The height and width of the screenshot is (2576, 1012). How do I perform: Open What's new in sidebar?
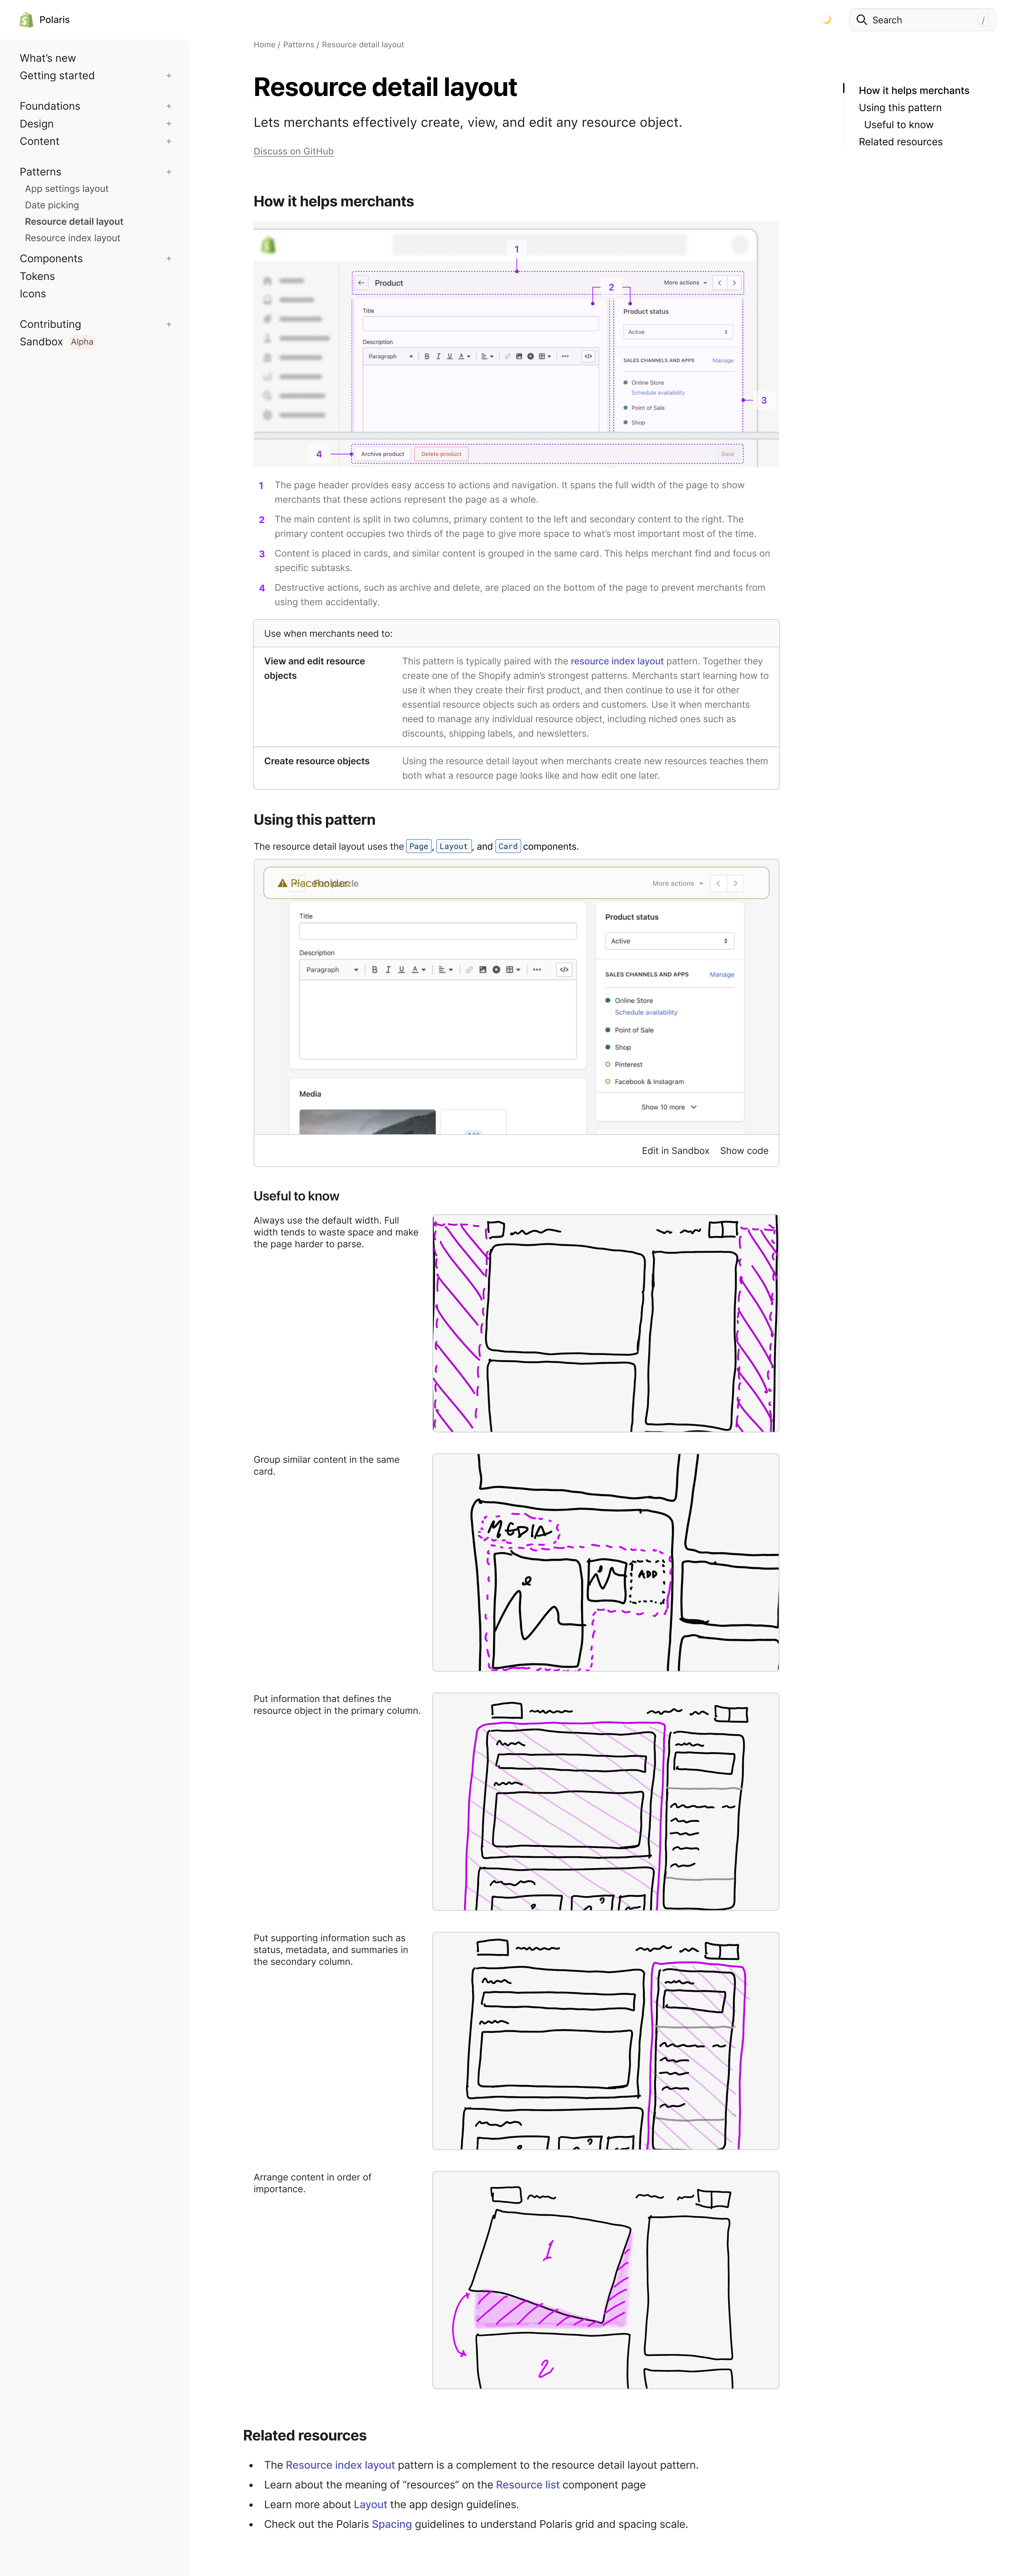point(48,58)
